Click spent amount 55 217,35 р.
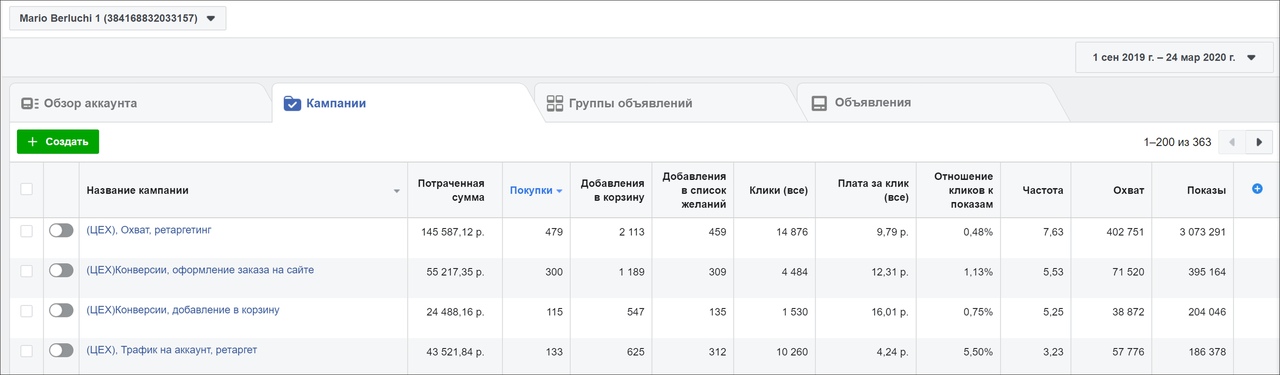 coord(455,272)
